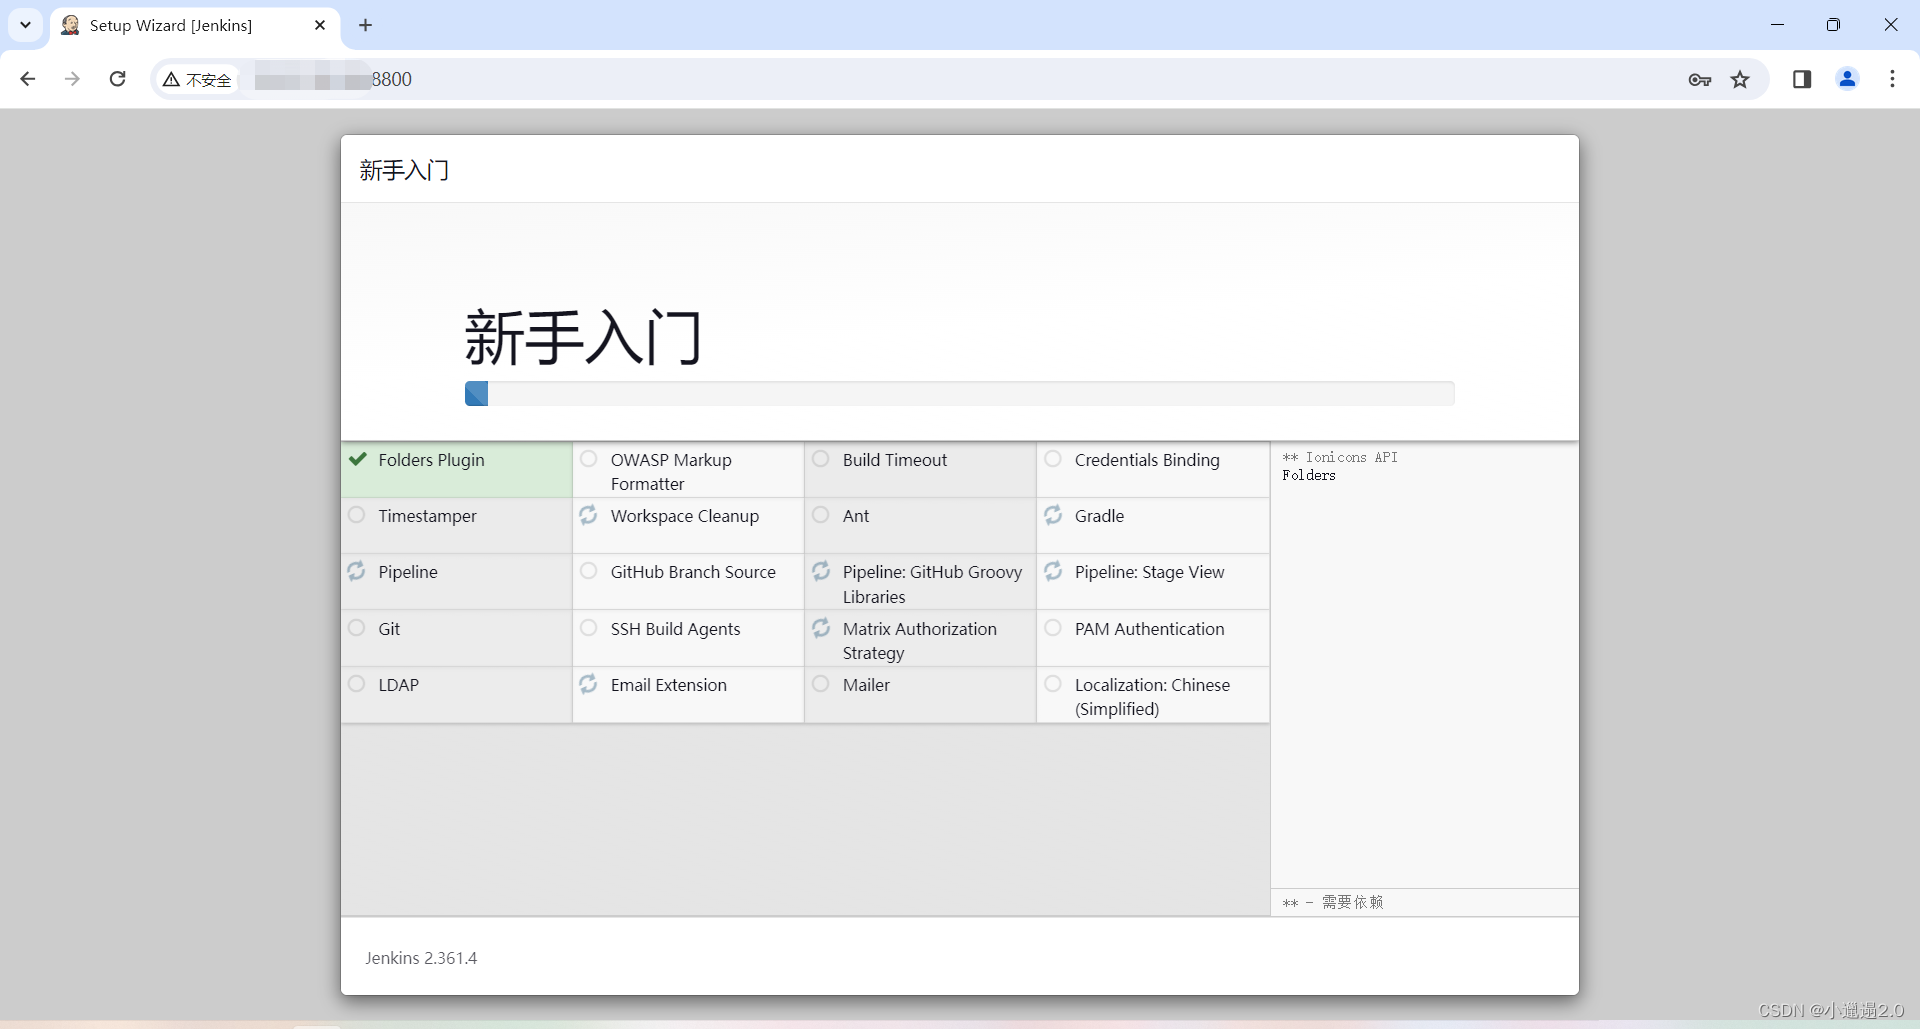Click the Gradle label

1099,516
